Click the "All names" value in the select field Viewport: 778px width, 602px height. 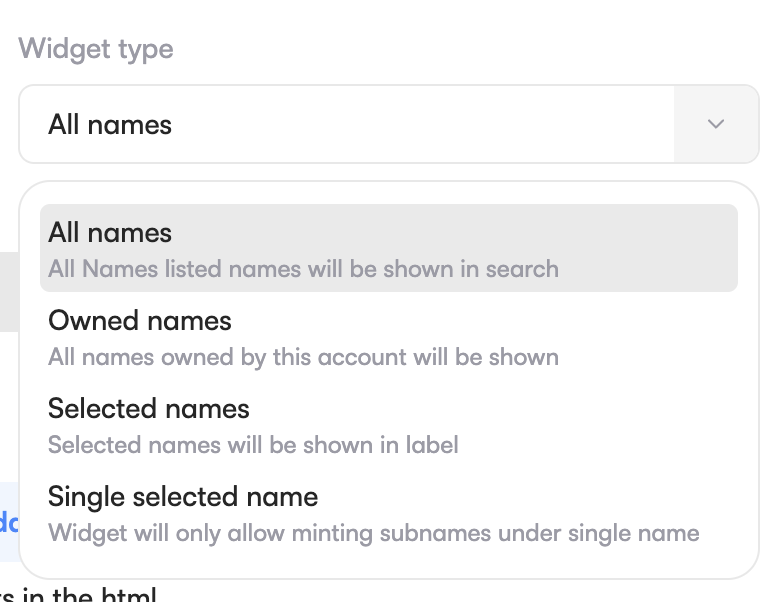coord(110,125)
